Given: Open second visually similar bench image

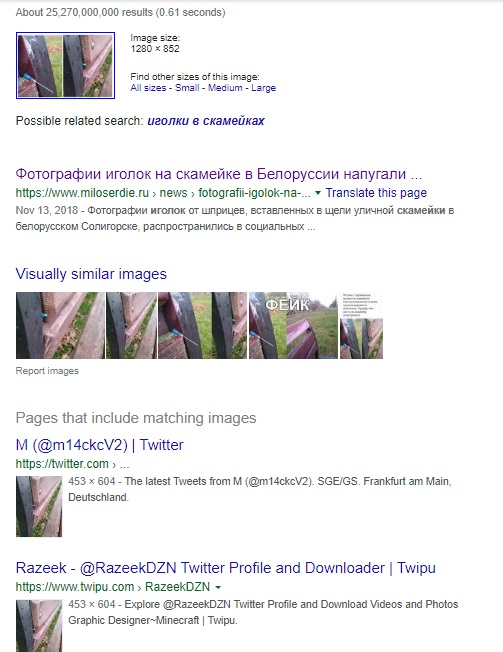Looking at the screenshot, I should (x=131, y=326).
